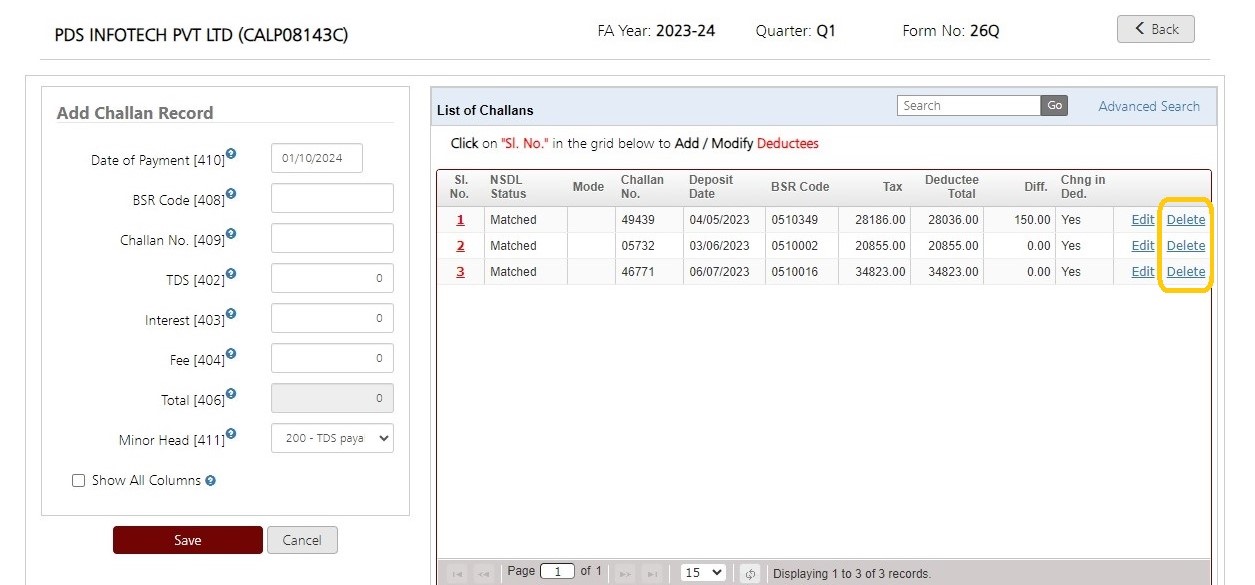Click help icon next to Fee [404]
Viewport: 1255px width, 585px height.
click(231, 354)
